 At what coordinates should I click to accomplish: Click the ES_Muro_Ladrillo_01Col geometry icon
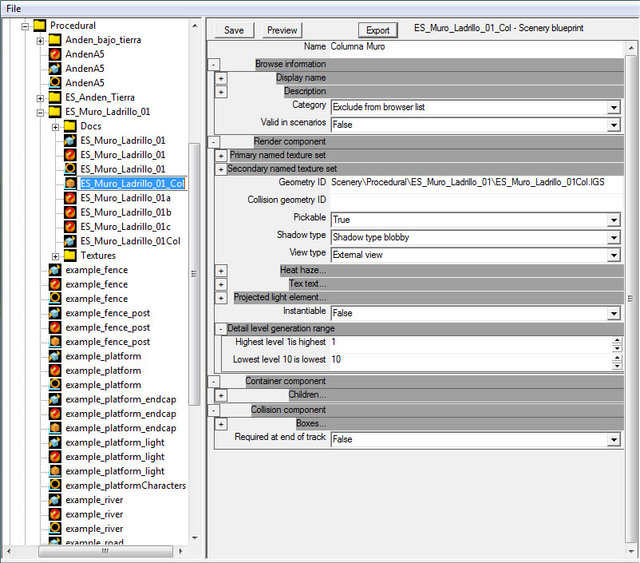(71, 241)
